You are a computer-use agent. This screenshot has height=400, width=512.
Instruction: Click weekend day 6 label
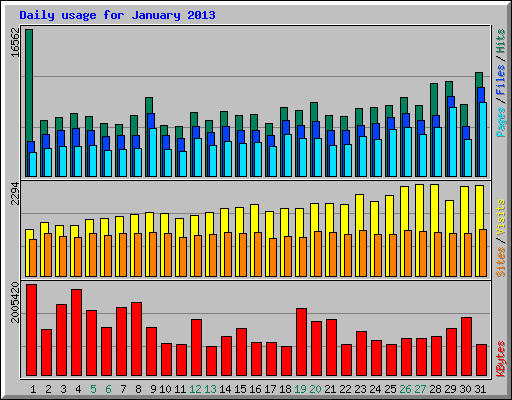(108, 389)
